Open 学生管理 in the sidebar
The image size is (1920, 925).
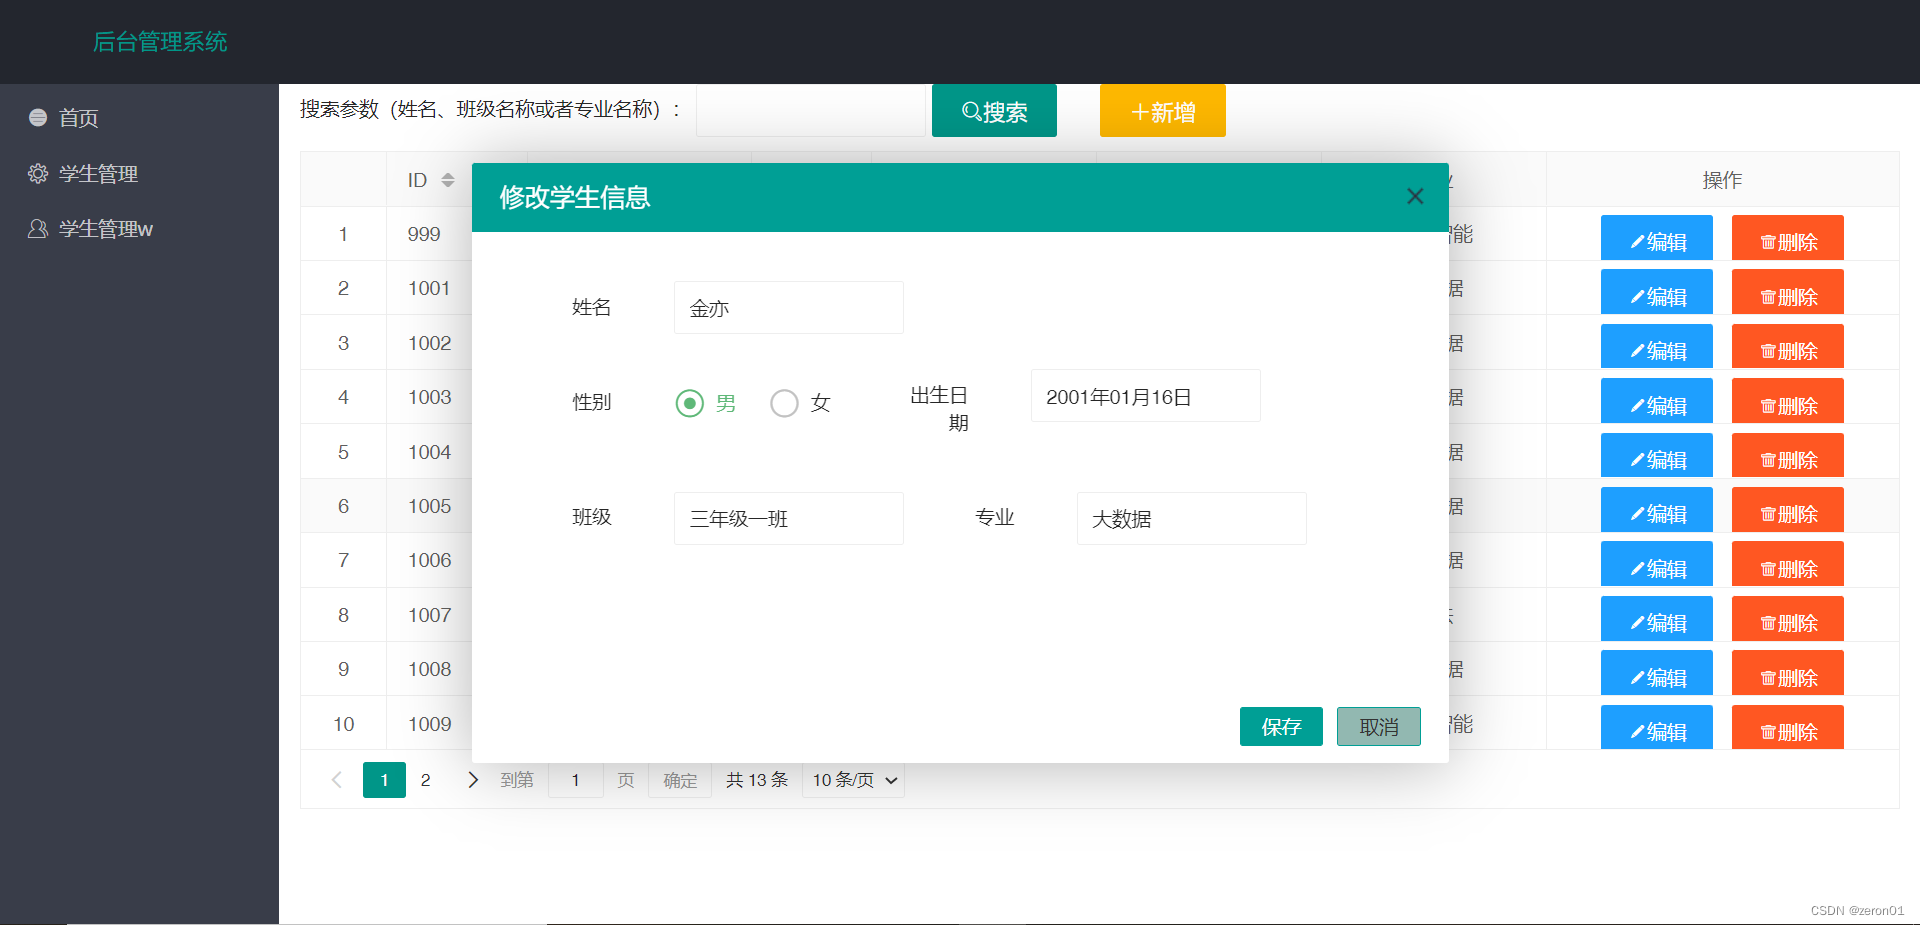click(98, 174)
